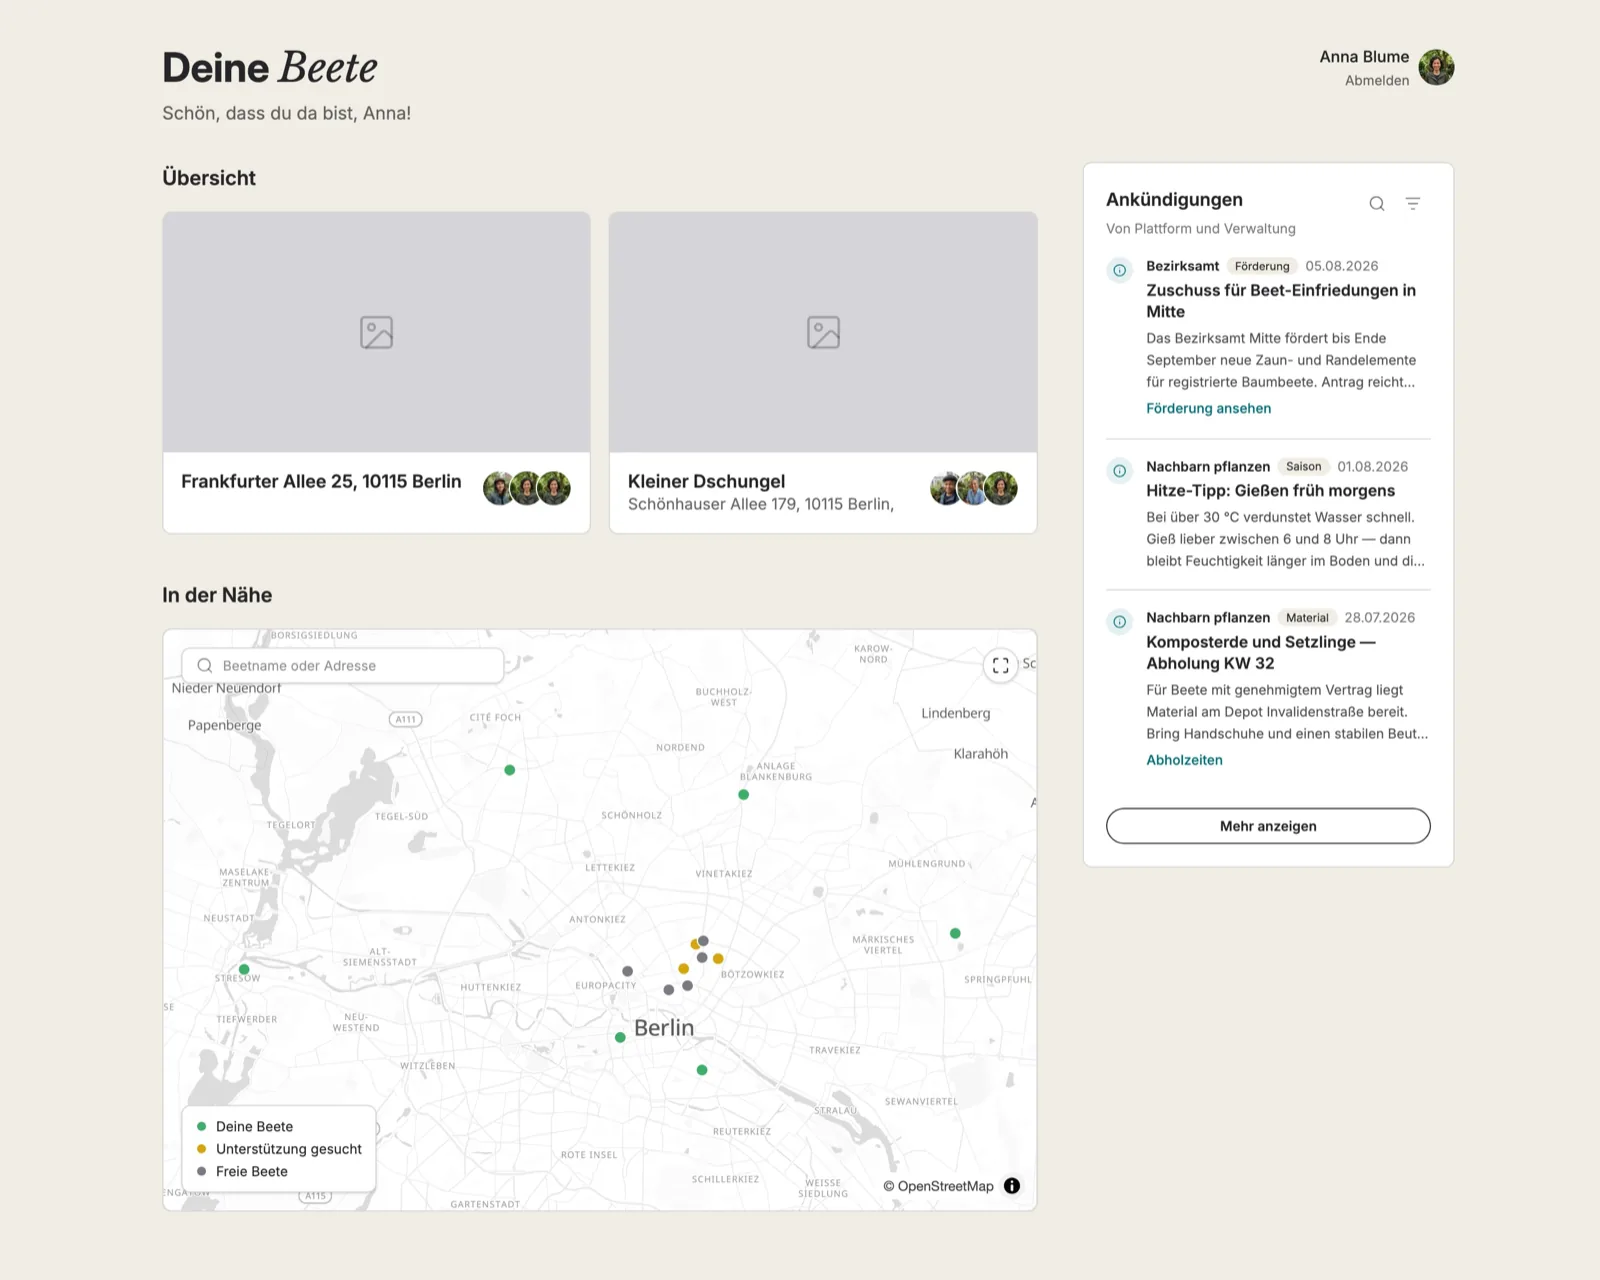Open the filter for Ankündigungen
The image size is (1600, 1280).
1413,204
